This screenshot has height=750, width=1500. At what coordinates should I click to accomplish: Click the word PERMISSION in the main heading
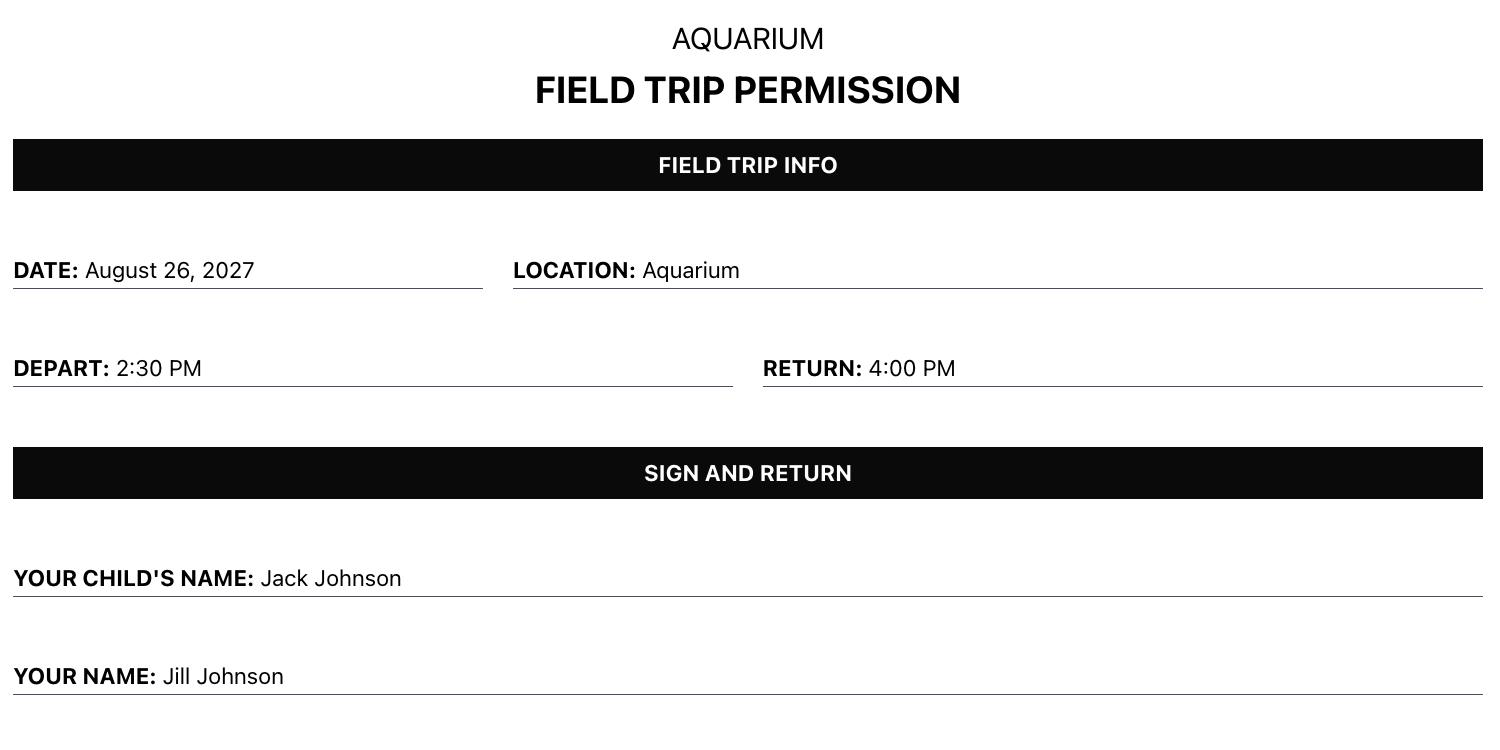coord(846,91)
